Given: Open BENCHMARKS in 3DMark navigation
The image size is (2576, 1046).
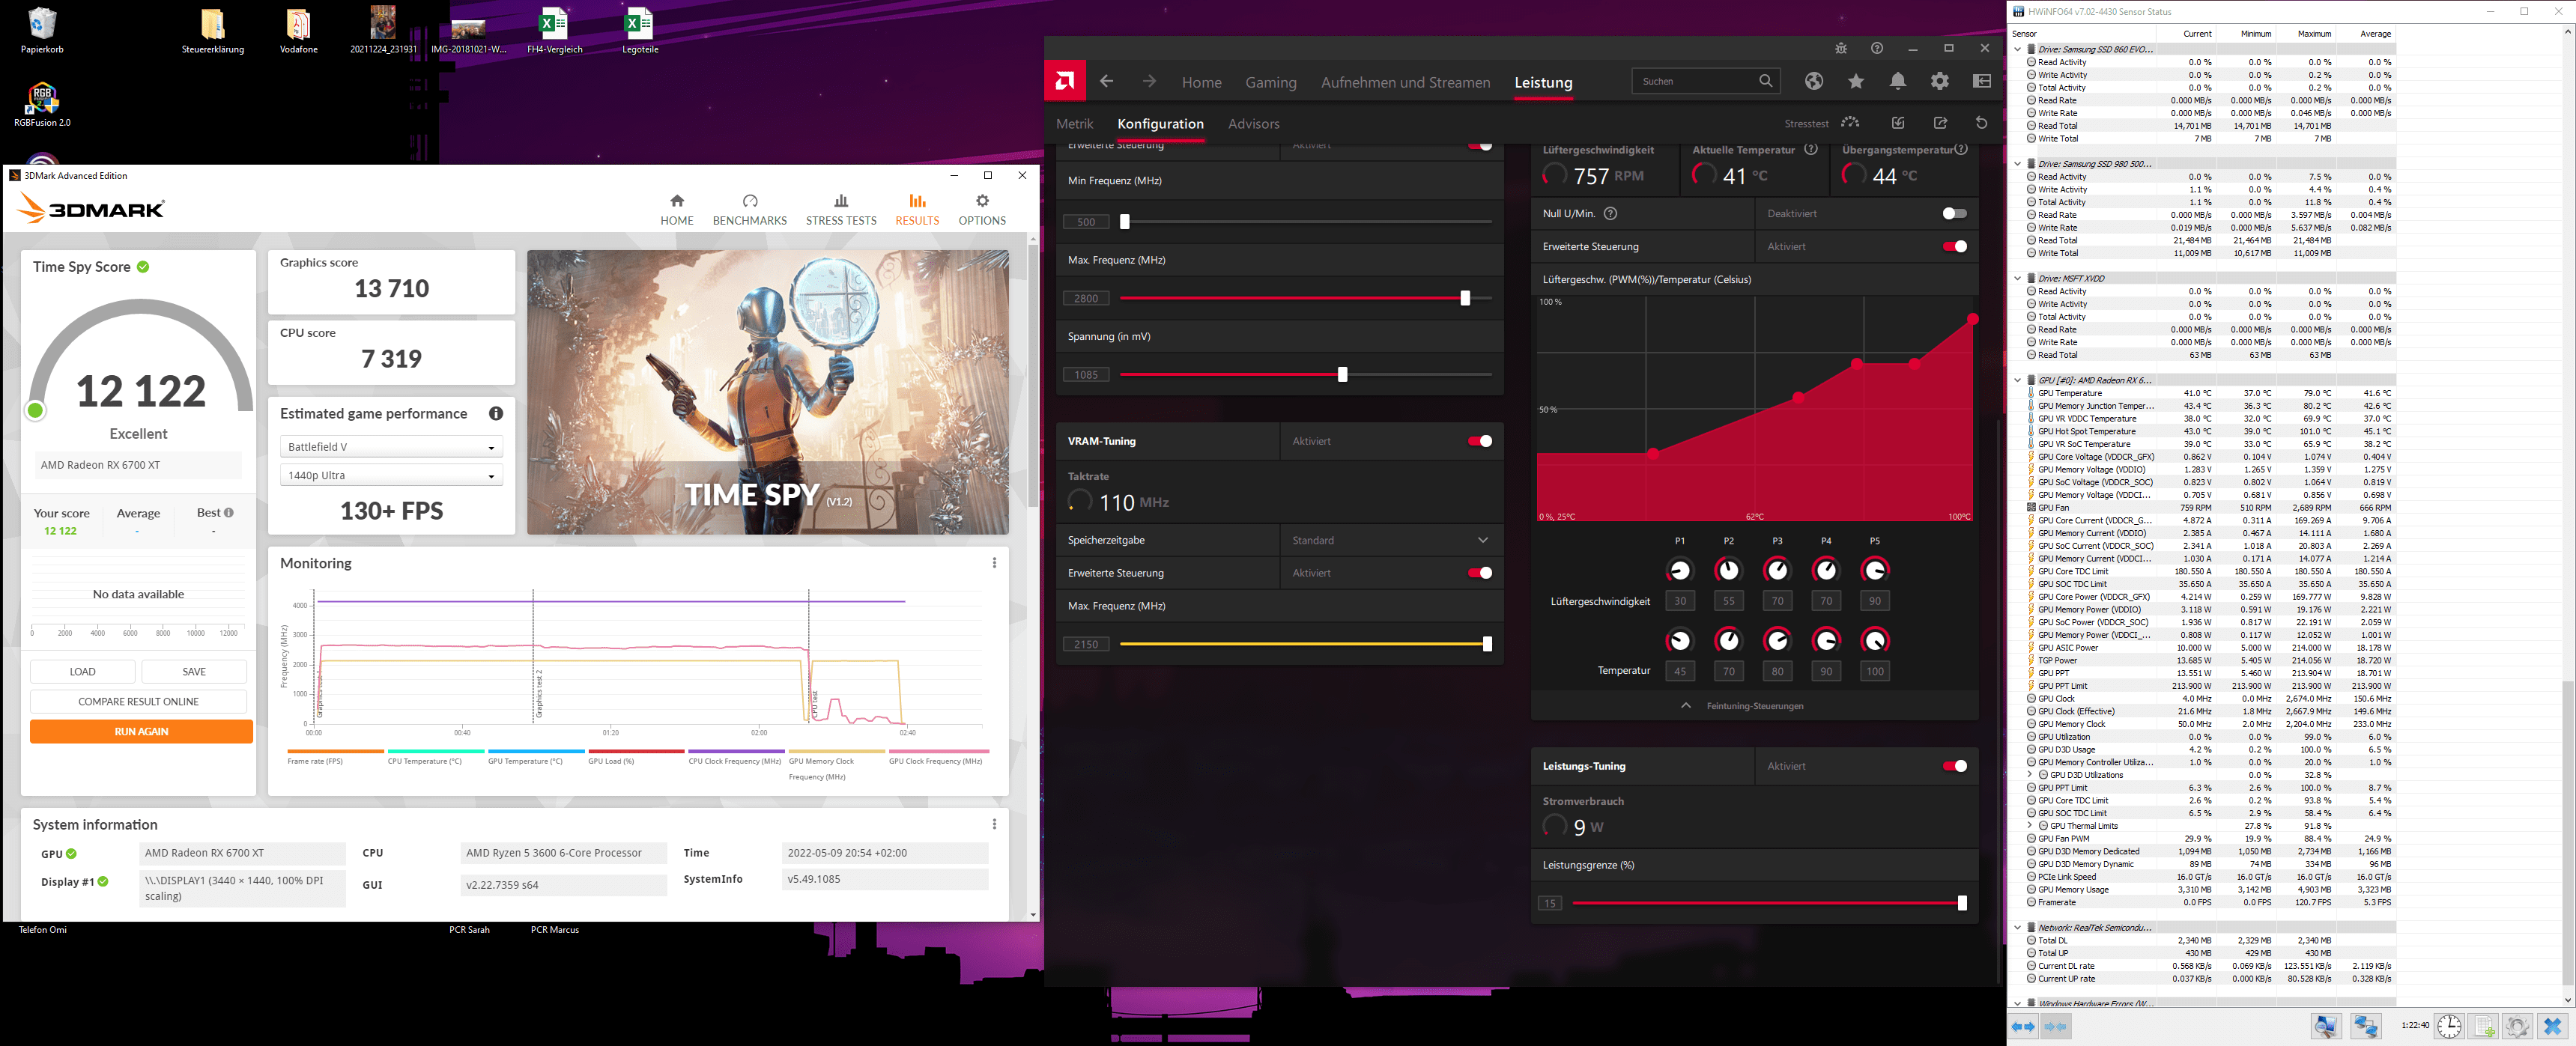Looking at the screenshot, I should click(x=749, y=210).
